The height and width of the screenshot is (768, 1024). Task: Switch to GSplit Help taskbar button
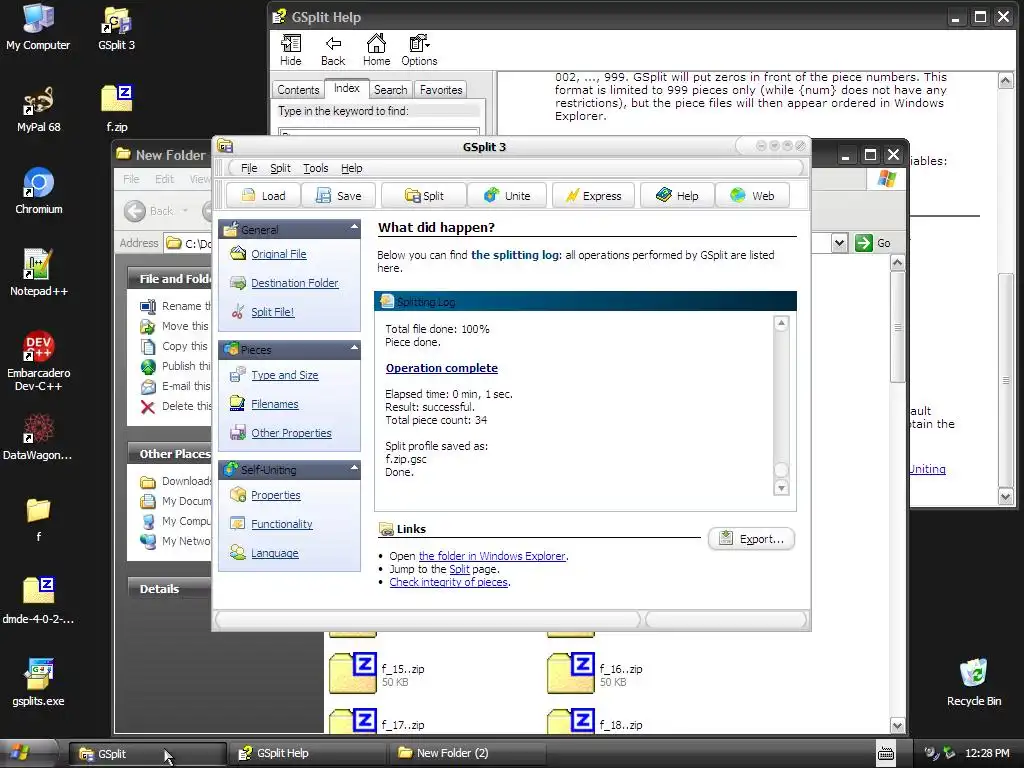click(x=307, y=754)
